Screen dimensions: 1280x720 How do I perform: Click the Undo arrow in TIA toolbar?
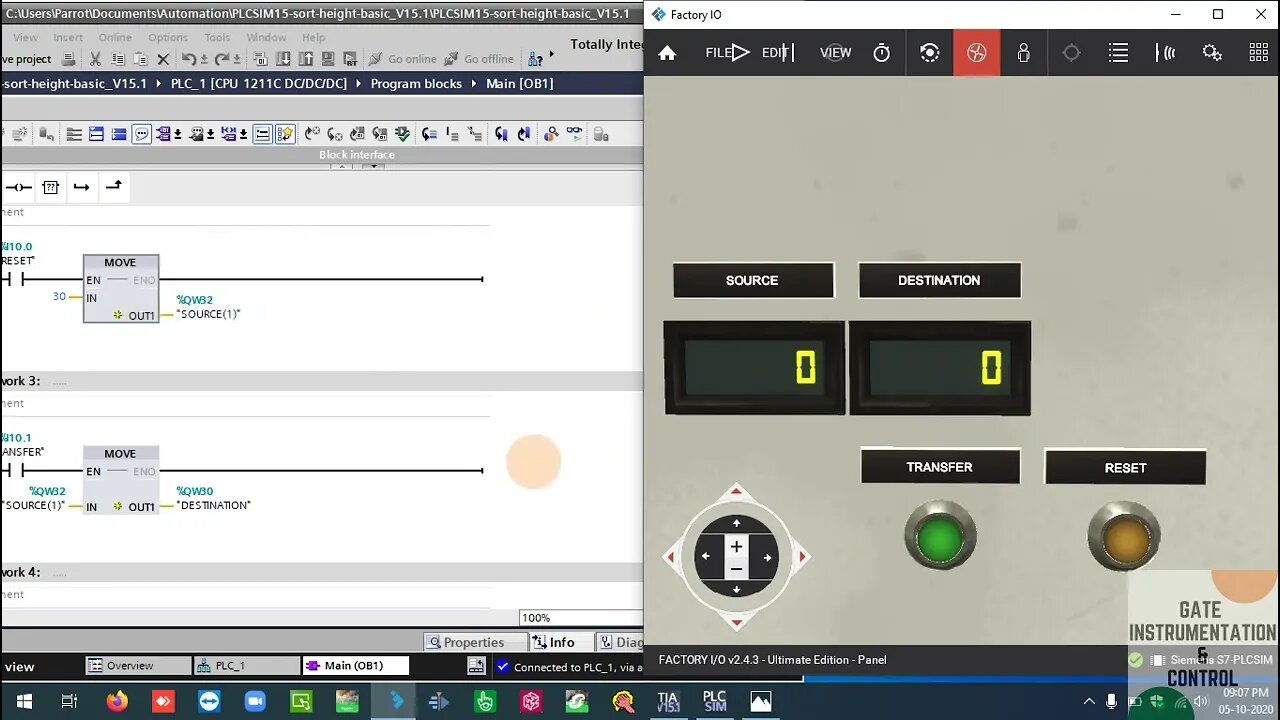tap(189, 59)
